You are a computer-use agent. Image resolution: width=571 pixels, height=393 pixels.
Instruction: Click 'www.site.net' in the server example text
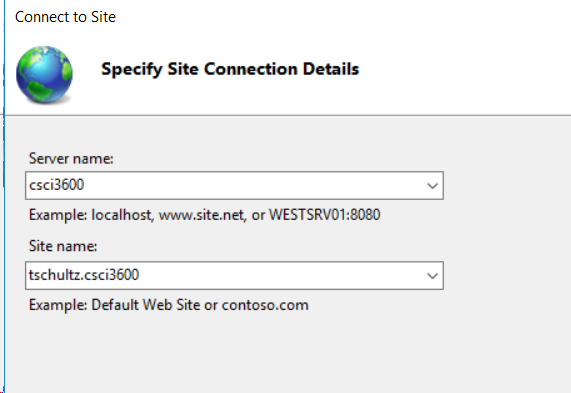point(202,215)
